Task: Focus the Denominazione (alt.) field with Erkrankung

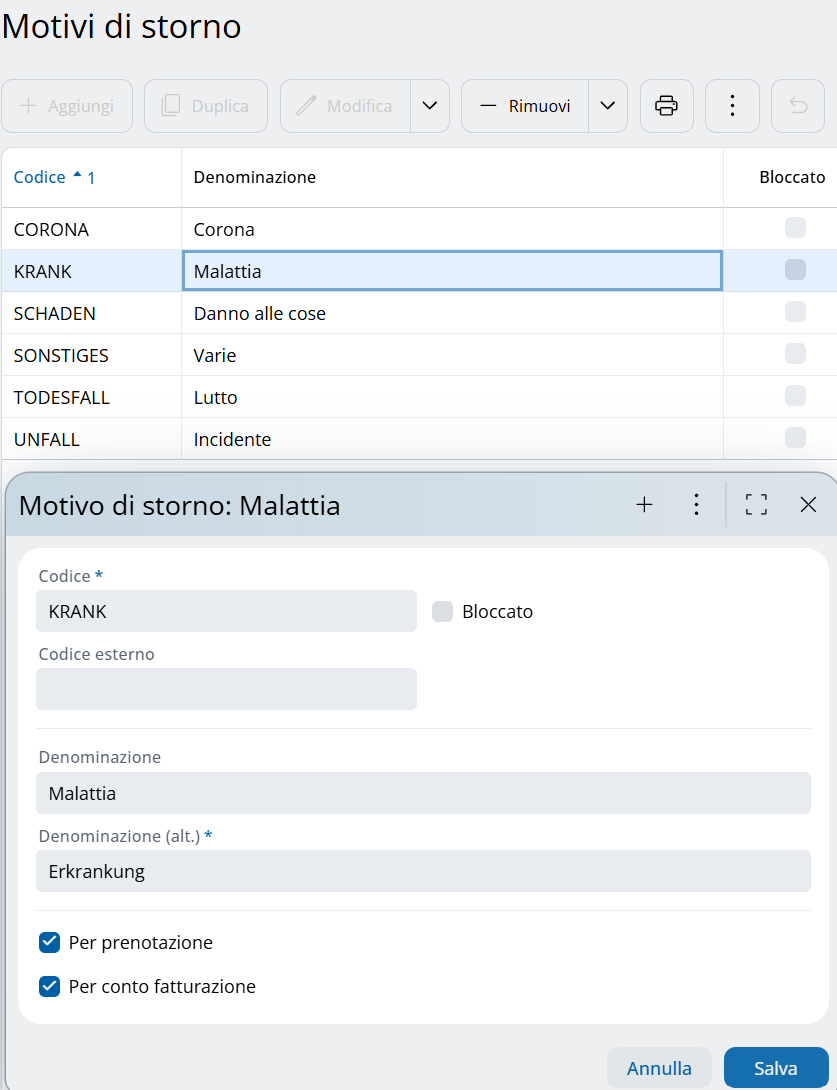Action: click(423, 871)
